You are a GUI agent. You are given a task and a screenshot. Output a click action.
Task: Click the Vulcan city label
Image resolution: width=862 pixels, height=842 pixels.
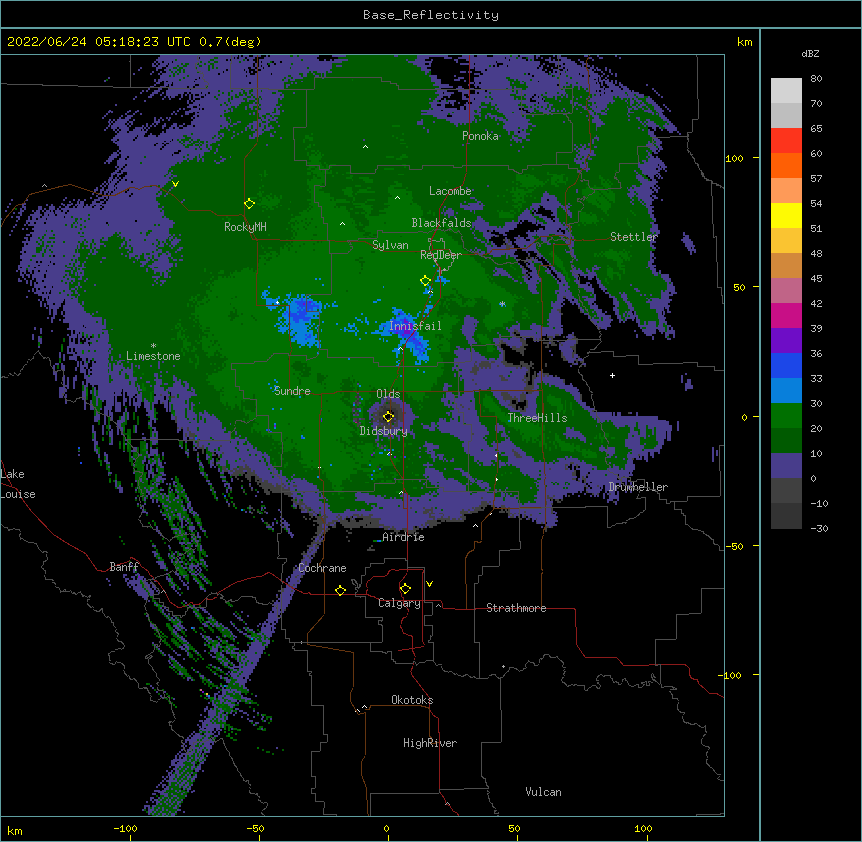(543, 792)
